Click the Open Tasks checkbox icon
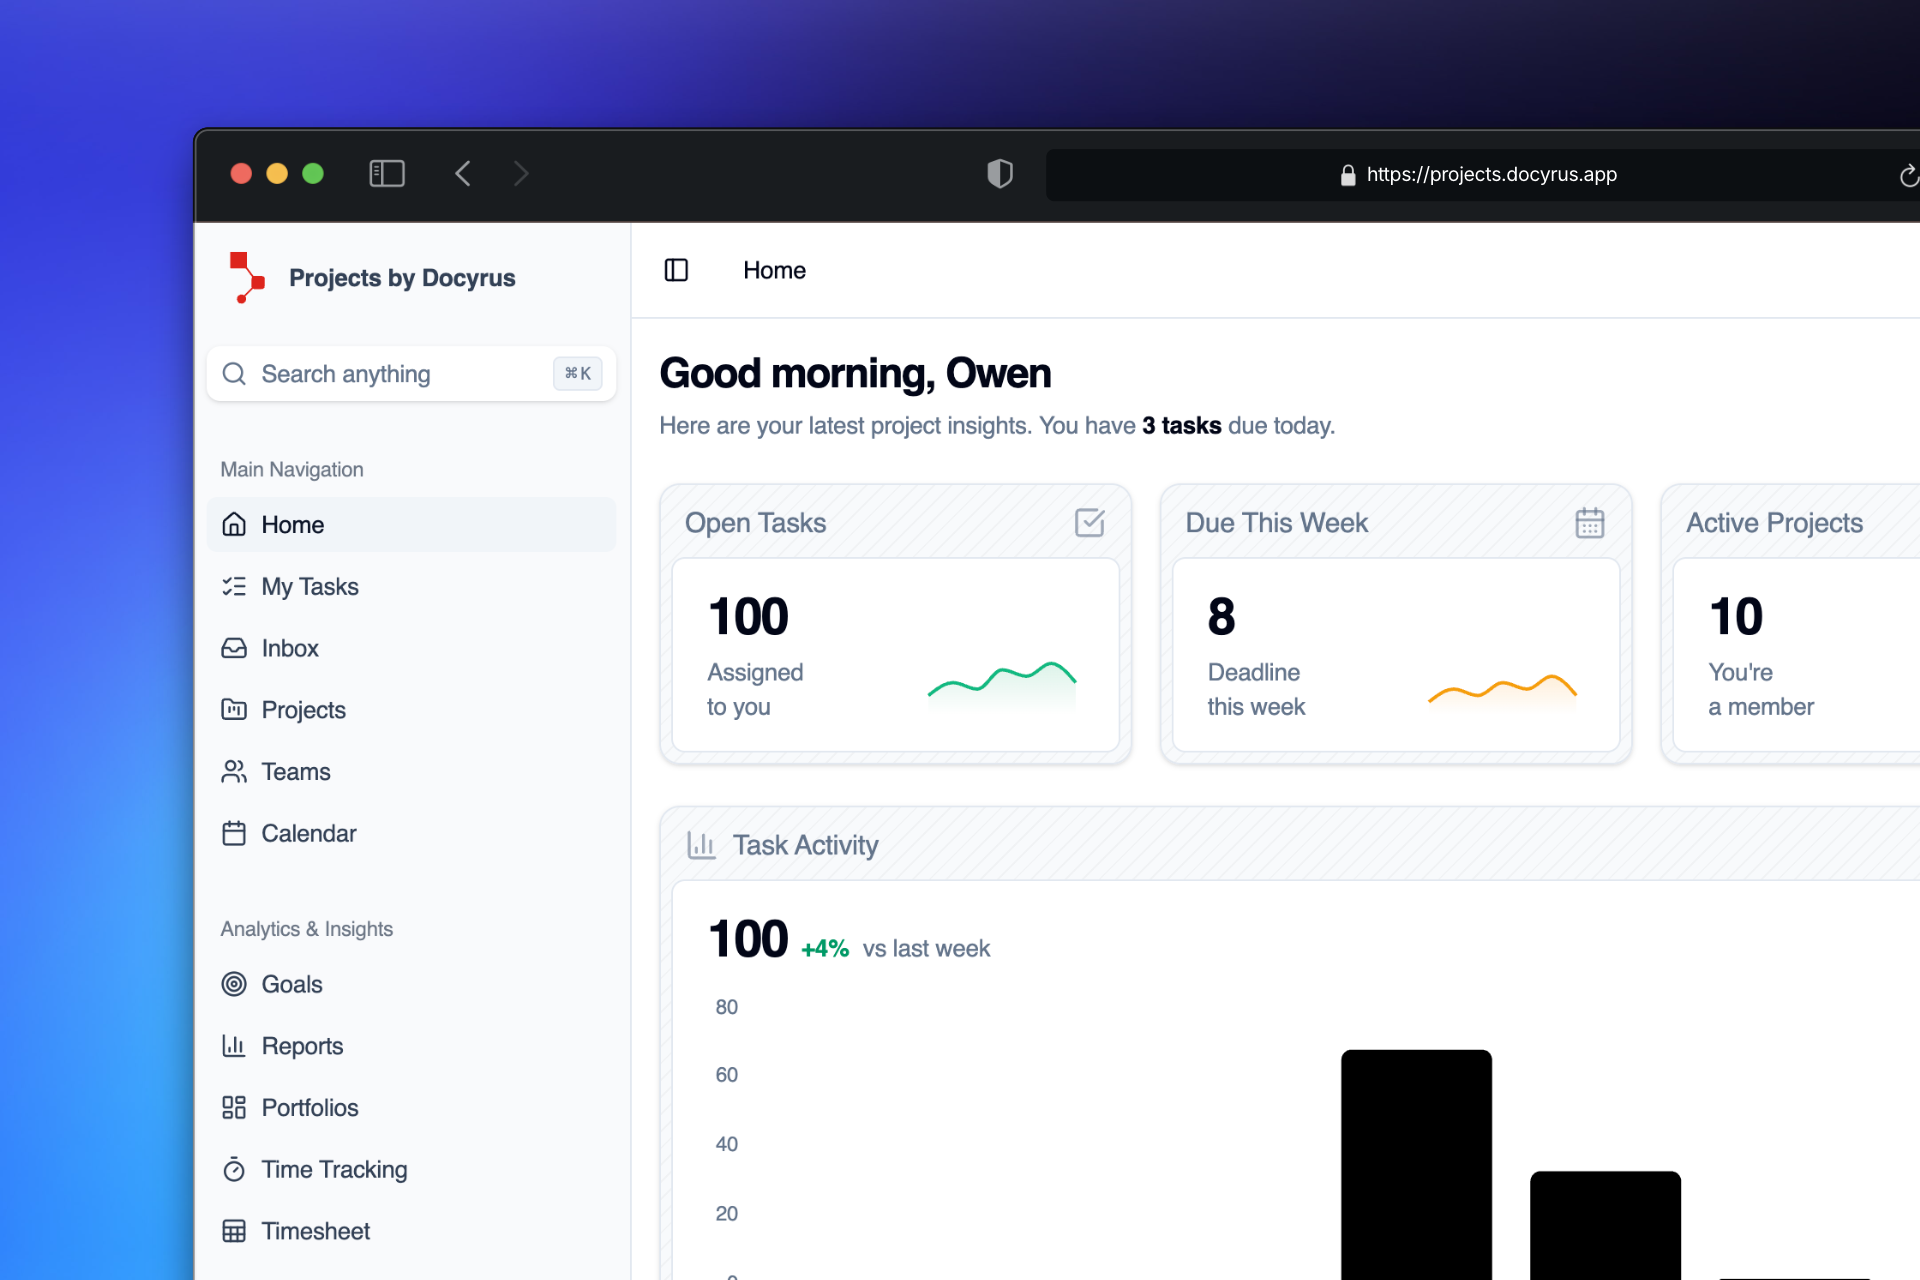This screenshot has height=1280, width=1920. tap(1089, 522)
